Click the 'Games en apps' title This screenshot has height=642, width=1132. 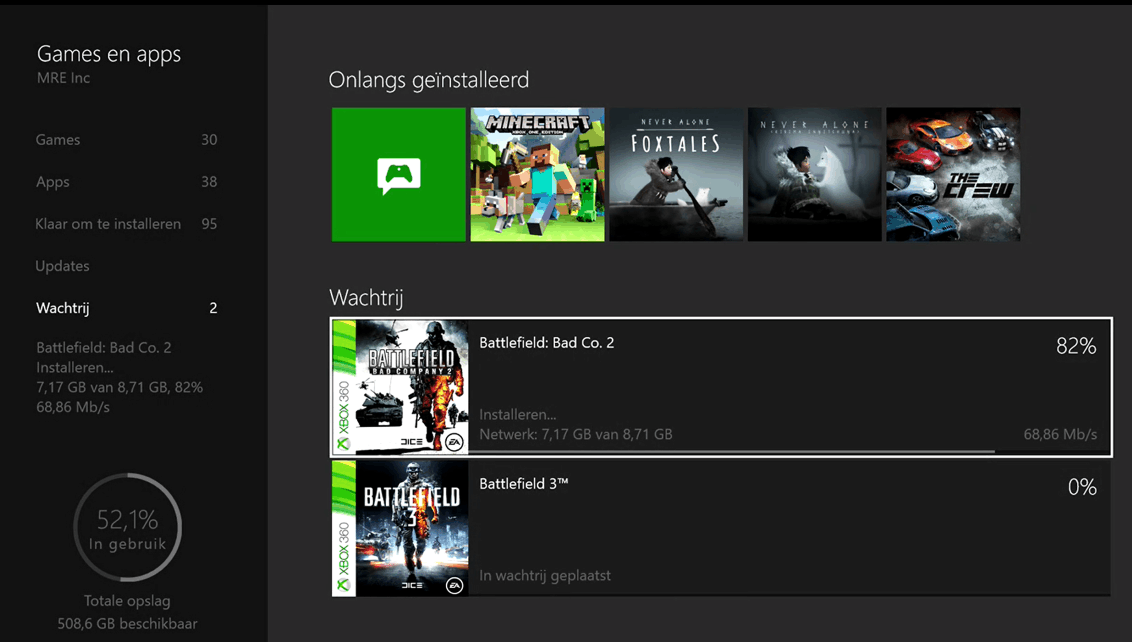pyautogui.click(x=109, y=54)
